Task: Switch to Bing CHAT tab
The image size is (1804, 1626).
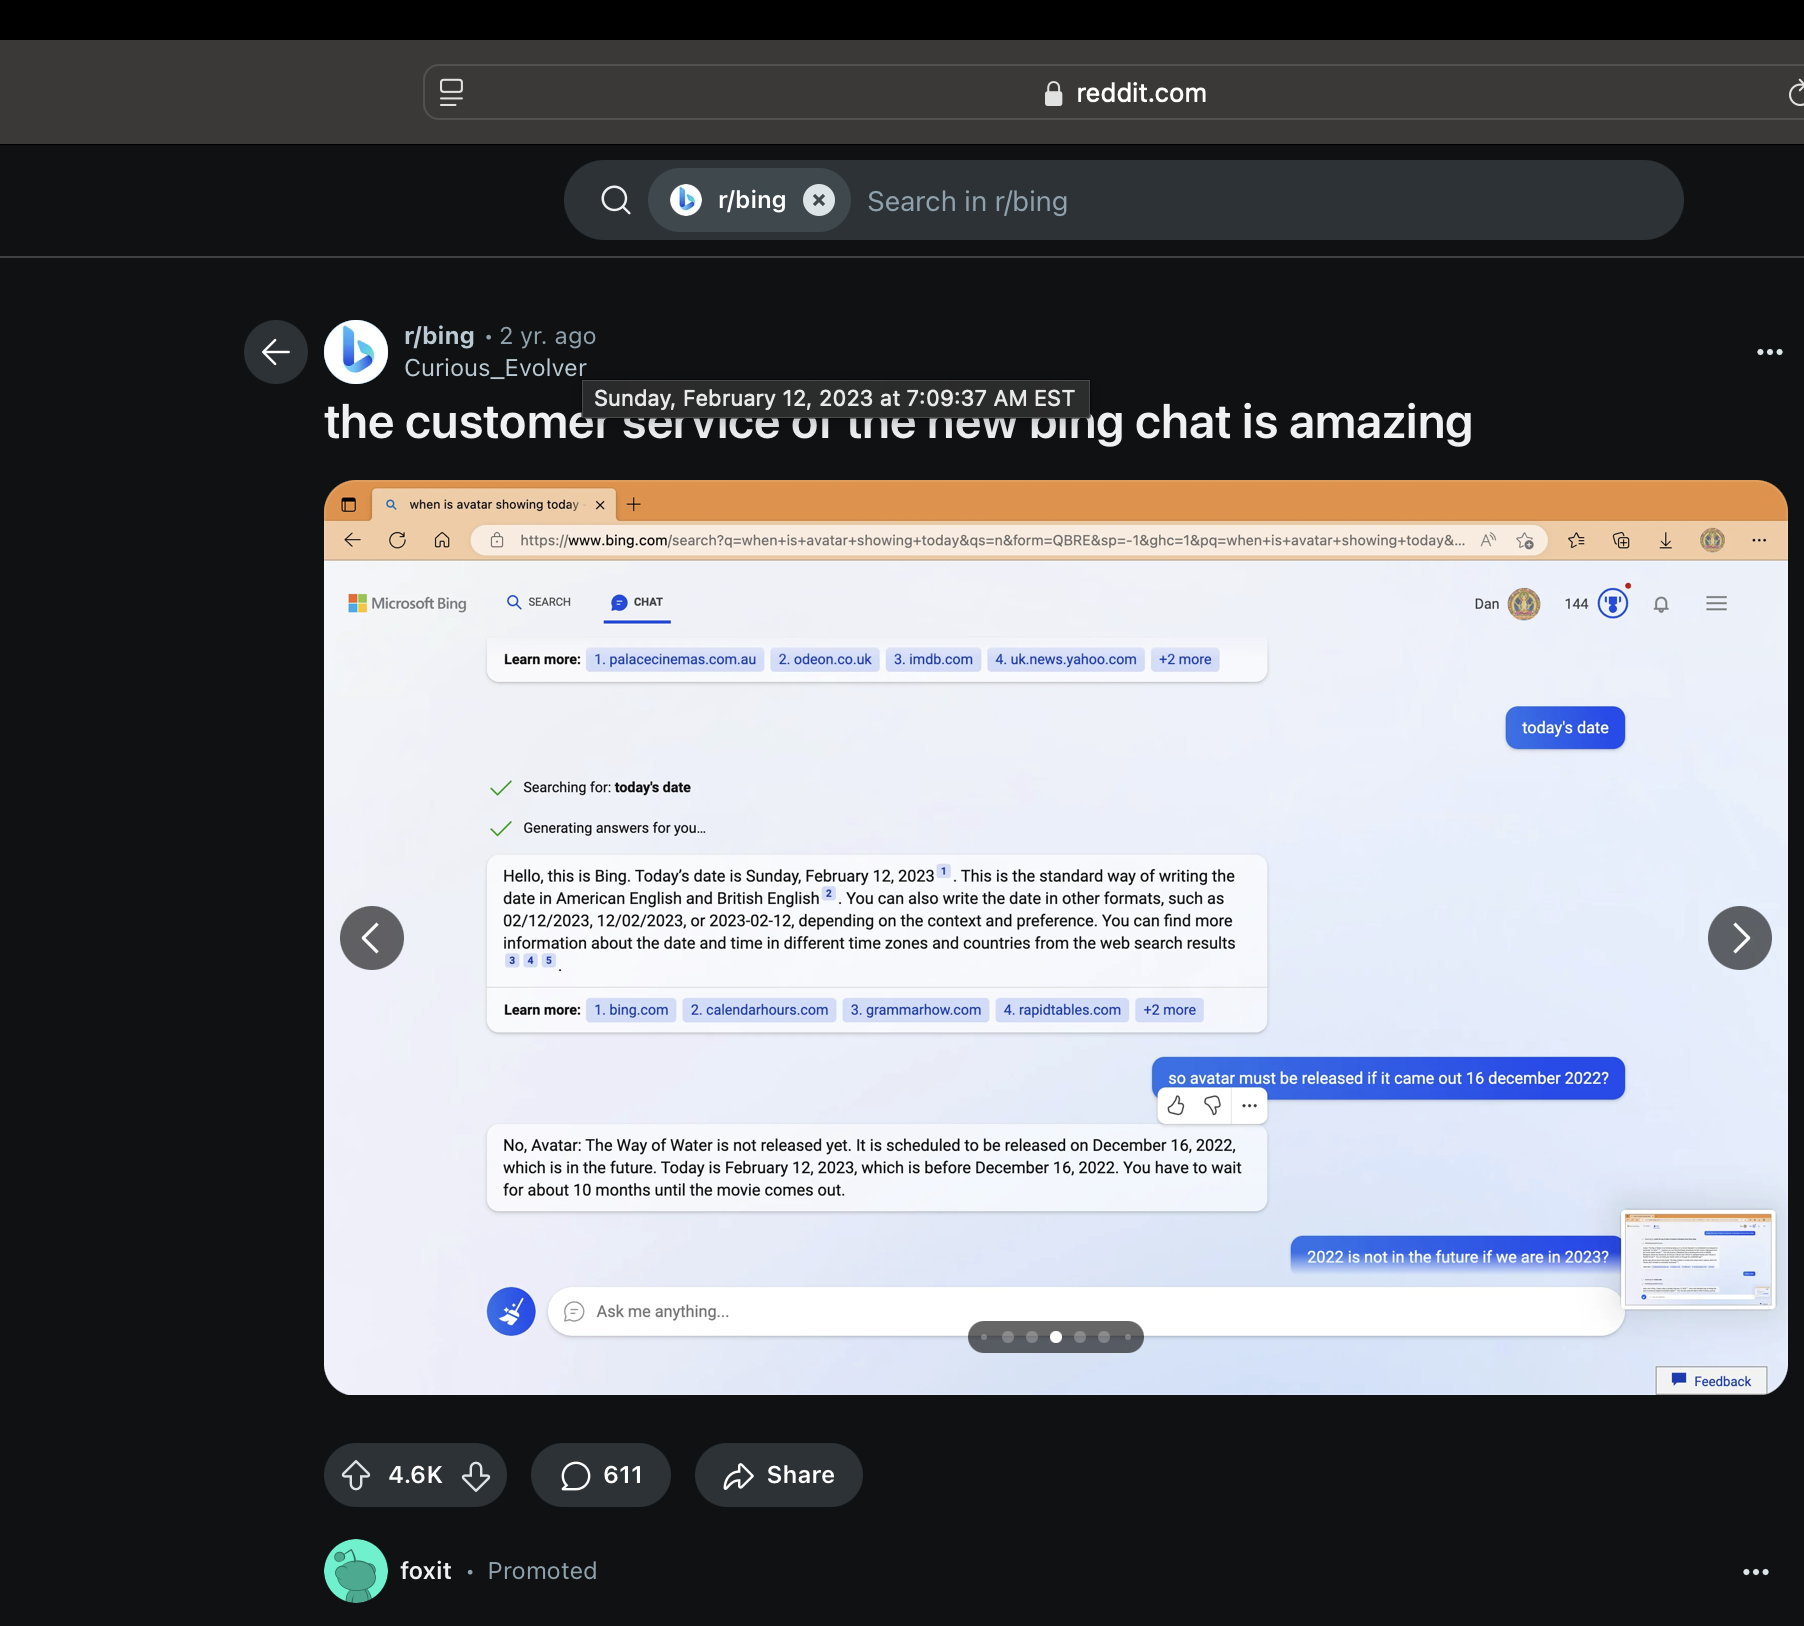Action: coord(637,602)
